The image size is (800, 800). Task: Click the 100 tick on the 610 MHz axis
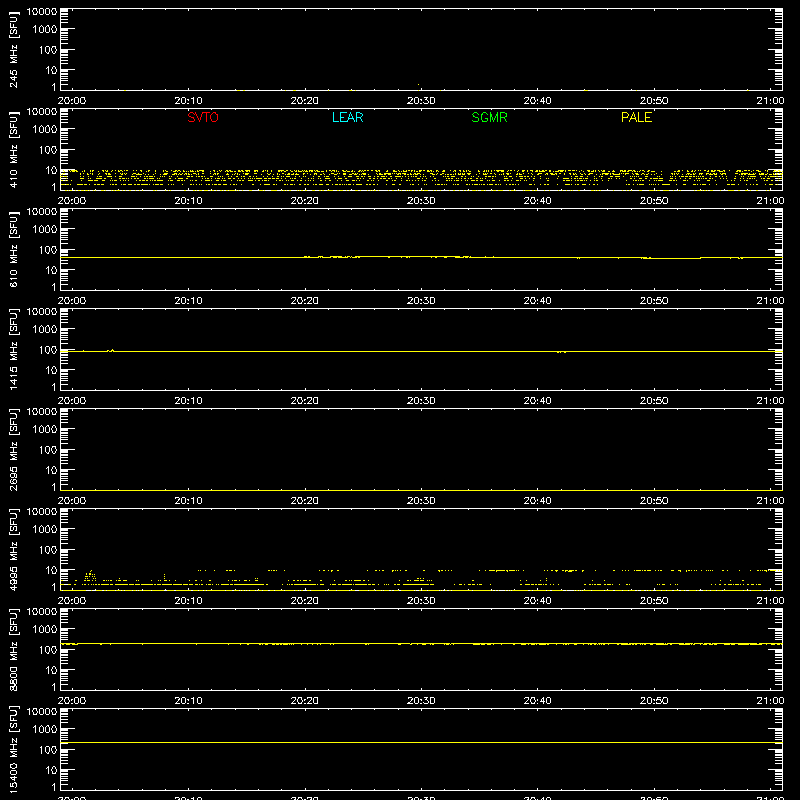pos(48,250)
